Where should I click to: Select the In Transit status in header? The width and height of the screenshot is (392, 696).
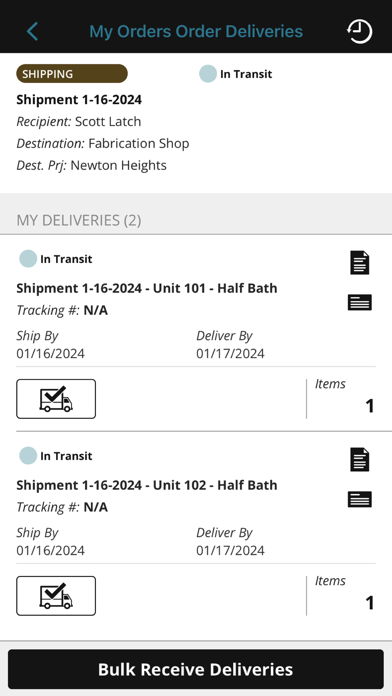coord(235,74)
